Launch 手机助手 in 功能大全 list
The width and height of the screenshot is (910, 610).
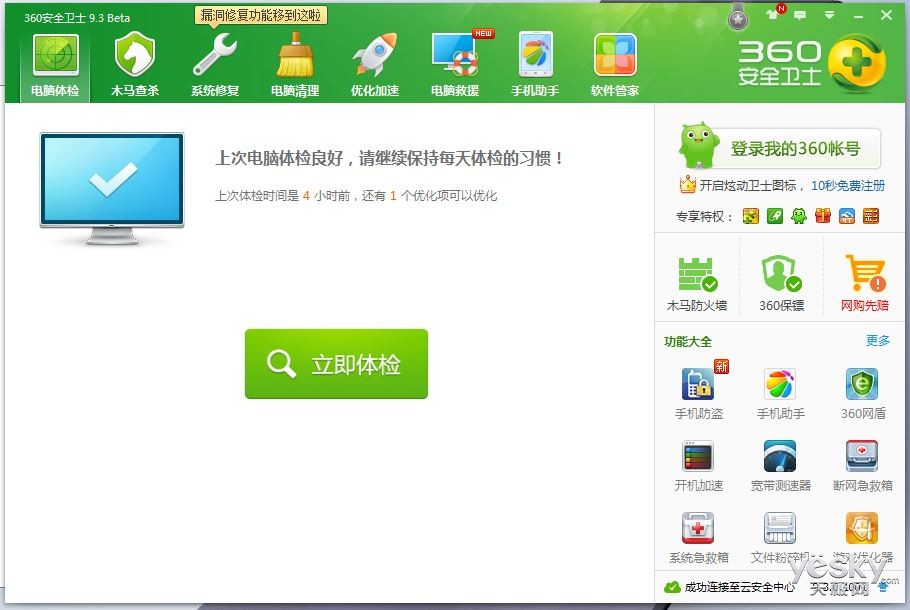point(781,392)
